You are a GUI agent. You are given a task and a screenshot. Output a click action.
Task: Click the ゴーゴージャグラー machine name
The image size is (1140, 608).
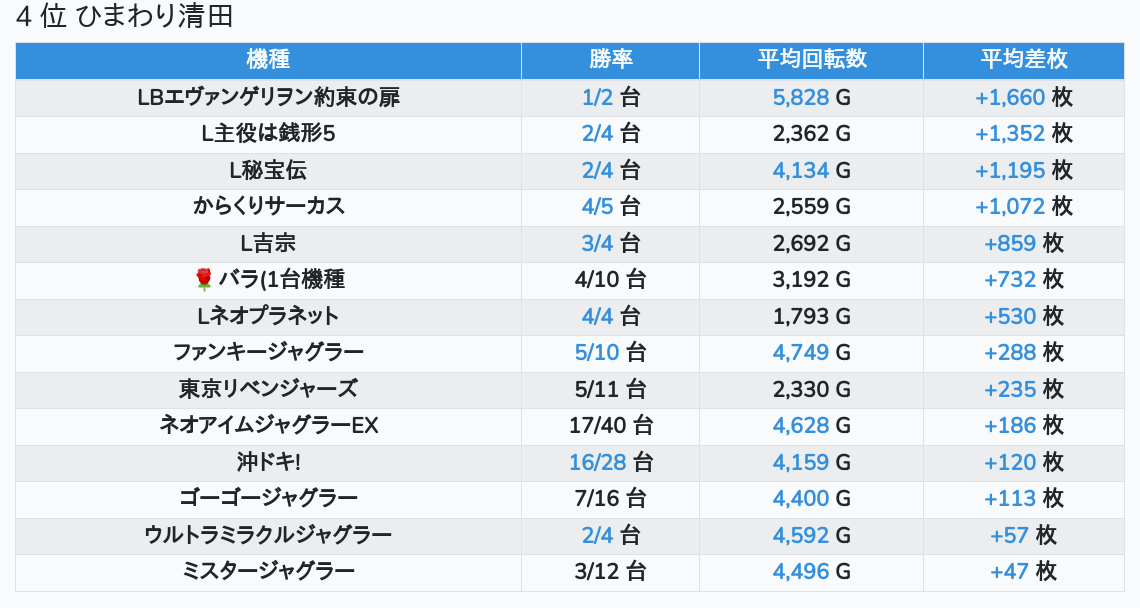coord(268,498)
